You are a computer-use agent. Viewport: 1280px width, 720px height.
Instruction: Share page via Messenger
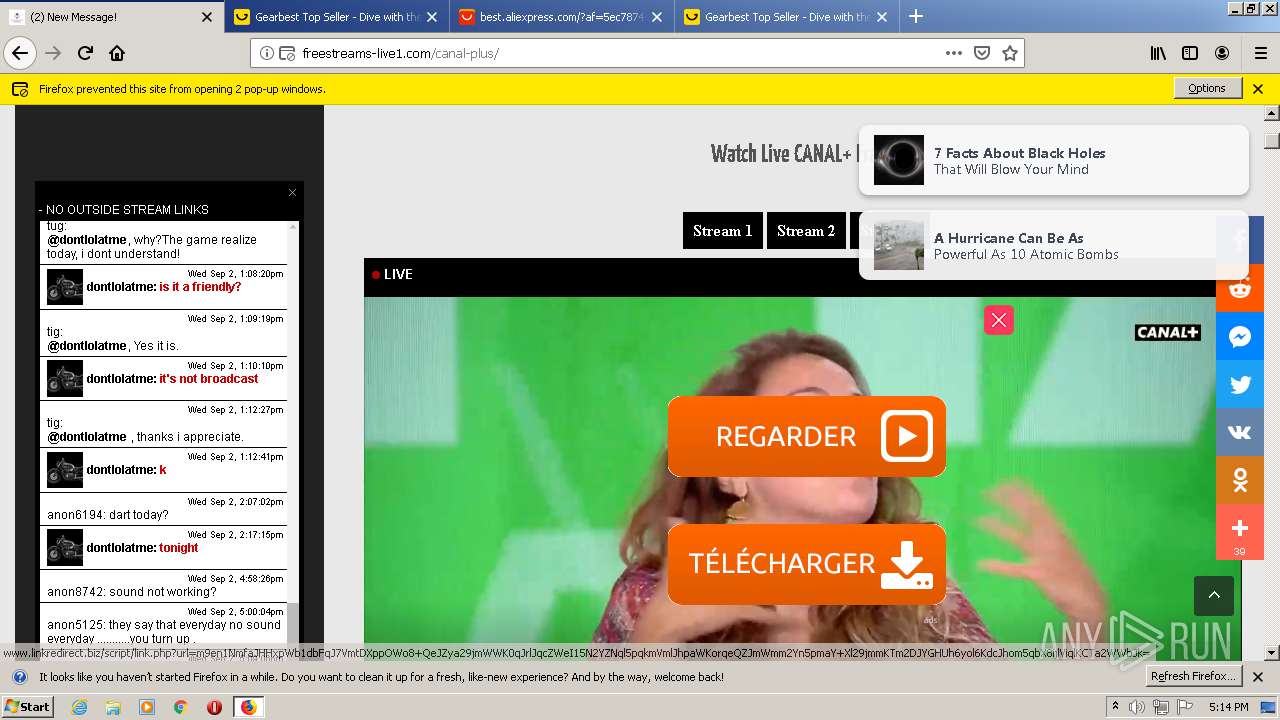1240,337
